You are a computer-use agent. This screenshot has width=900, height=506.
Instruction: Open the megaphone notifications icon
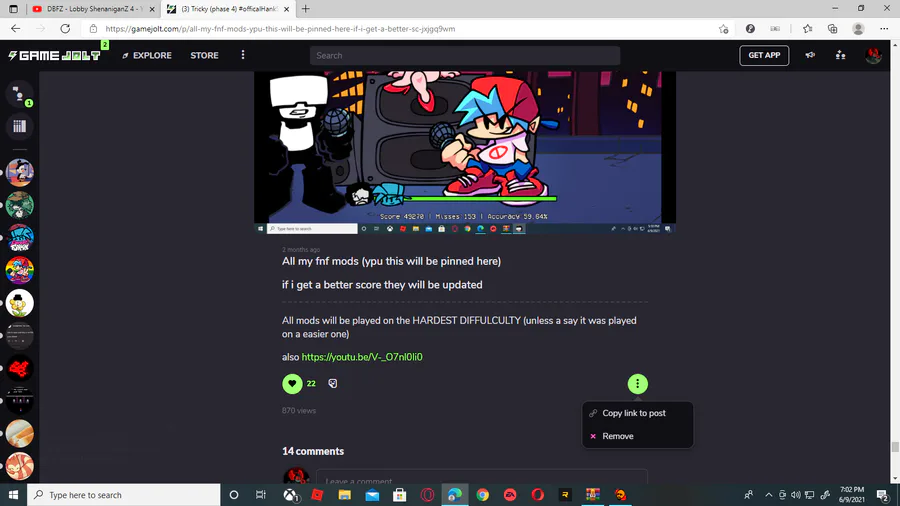coord(810,55)
